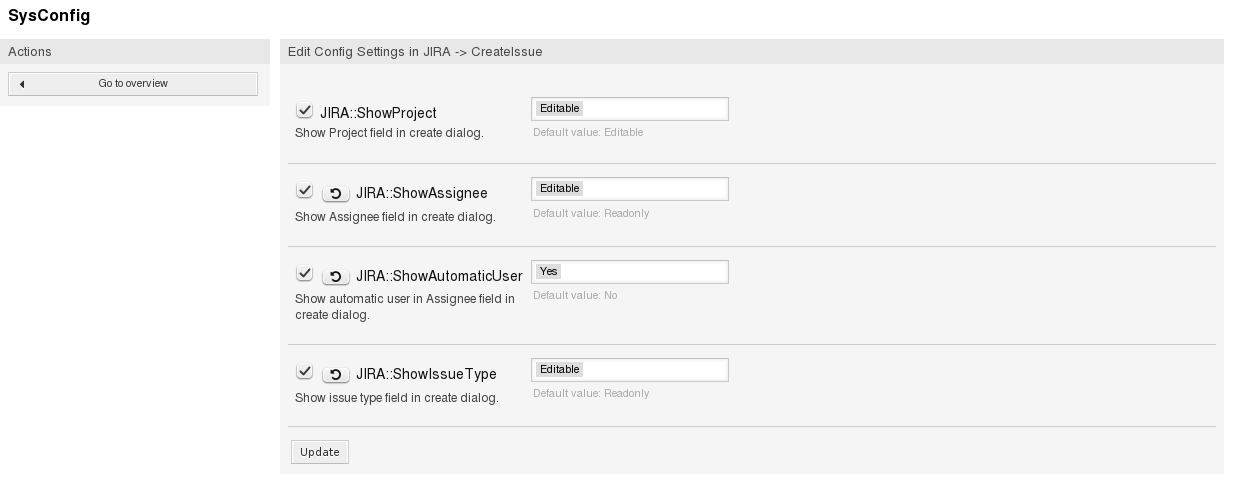Screen dimensions: 1233x484
Task: Uncheck the JIRA::ShowProject setting checkbox
Action: [x=305, y=111]
